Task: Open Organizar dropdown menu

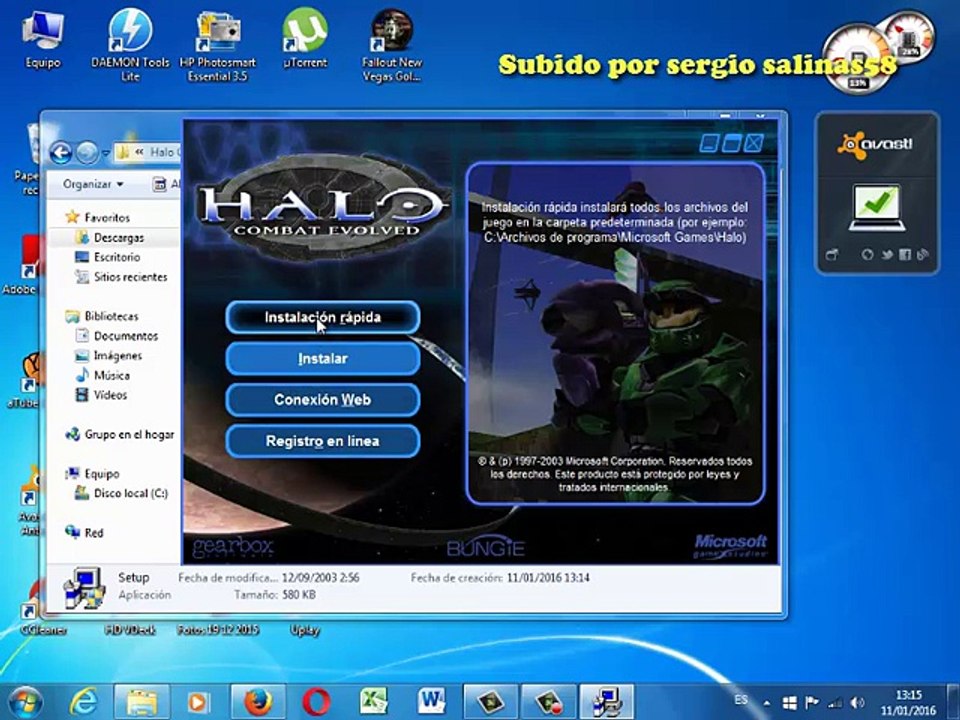Action: [x=93, y=184]
